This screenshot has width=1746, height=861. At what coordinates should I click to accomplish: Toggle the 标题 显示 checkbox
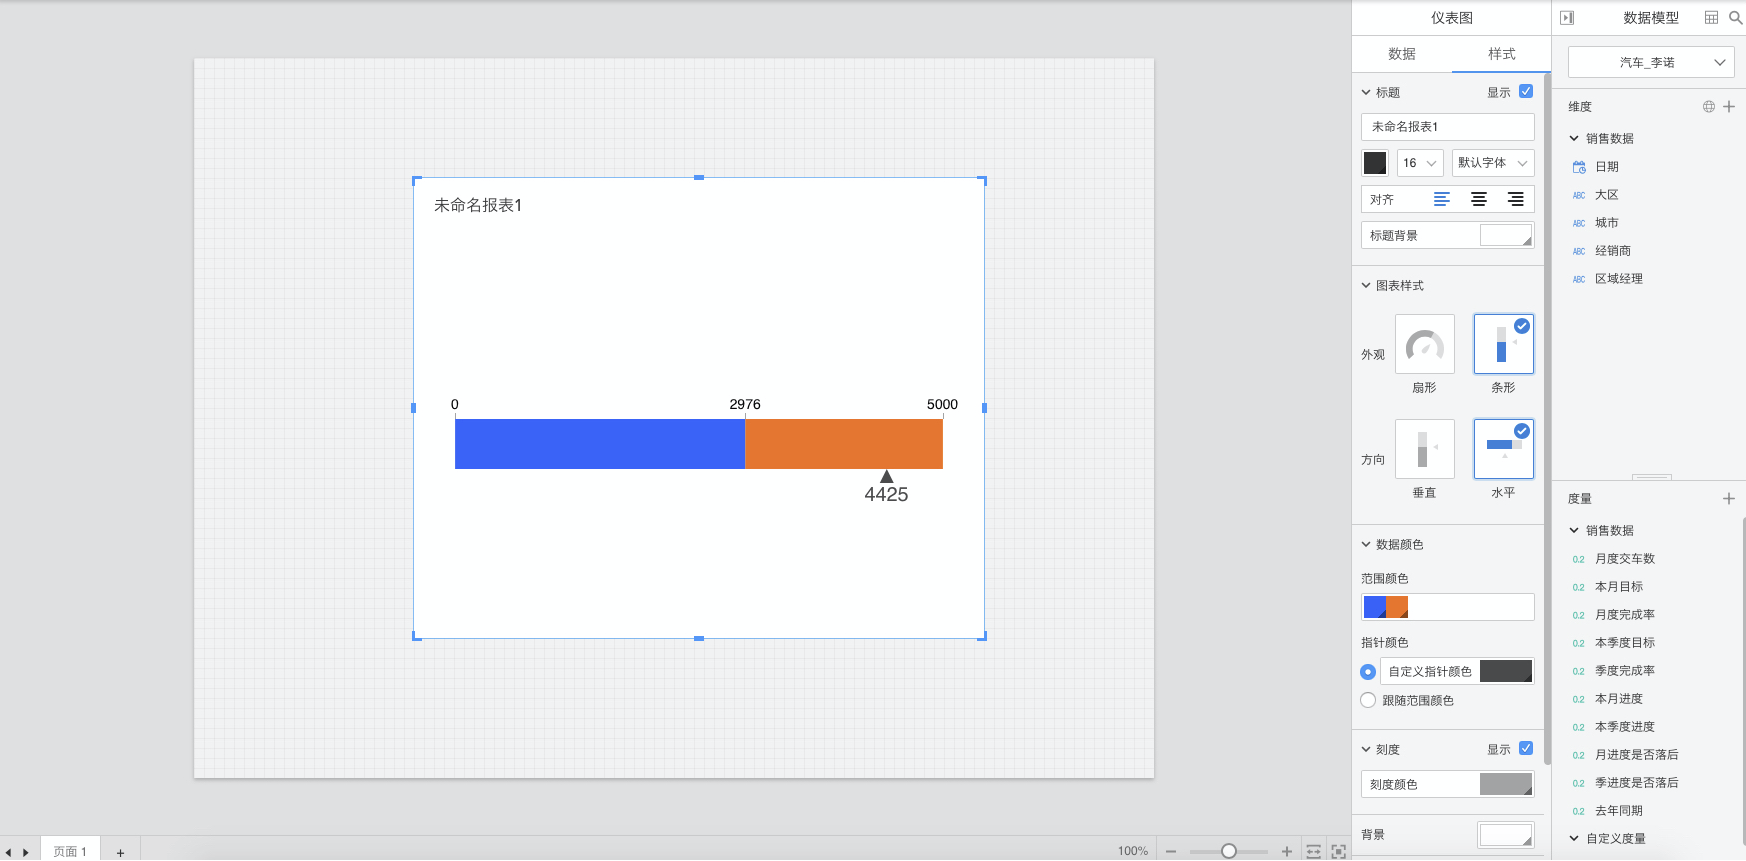point(1526,92)
